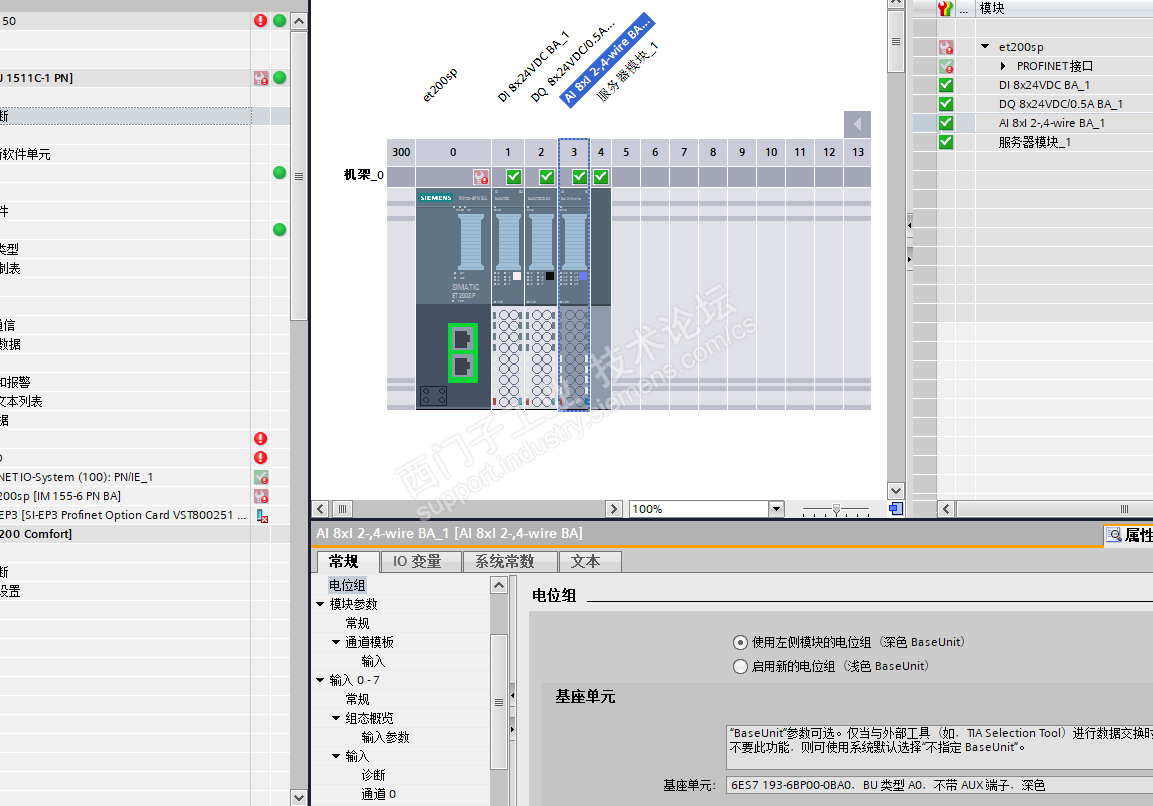Click the green check for DQ 8x24VDC/0.5A BA_1
The height and width of the screenshot is (806, 1153).
click(946, 104)
